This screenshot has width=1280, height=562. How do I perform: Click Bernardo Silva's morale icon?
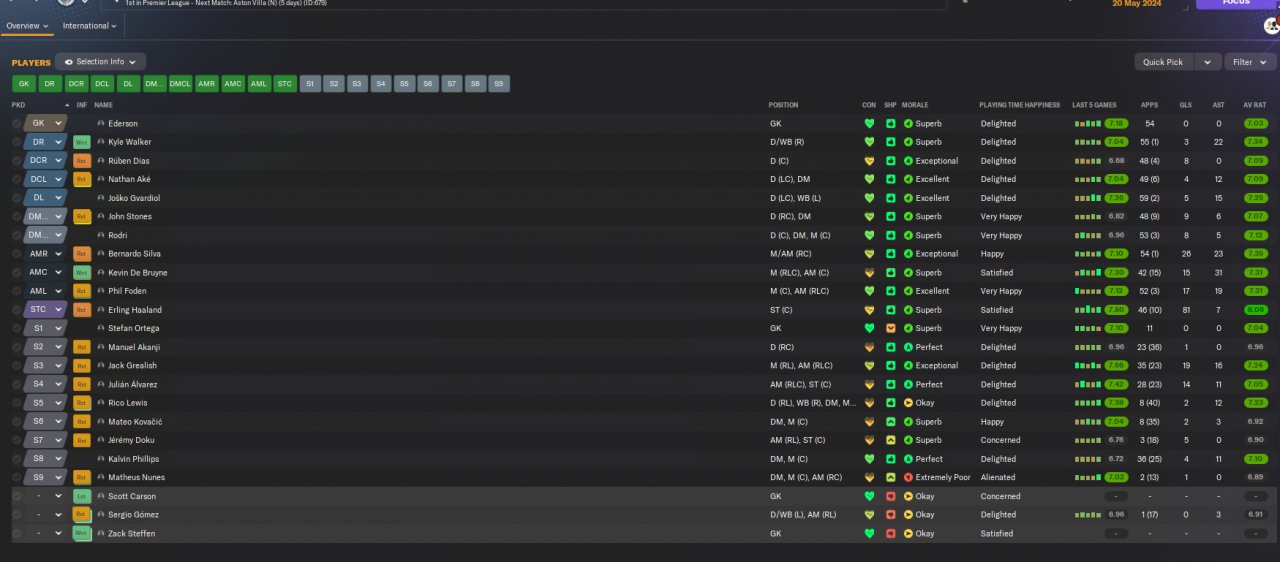tap(908, 254)
